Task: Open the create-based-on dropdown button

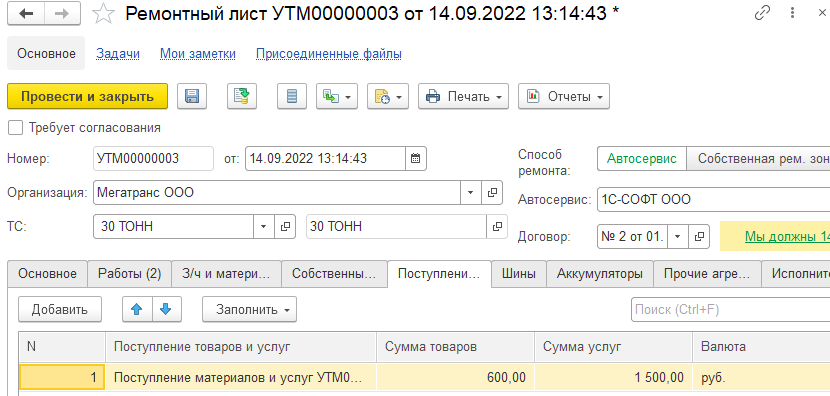Action: pyautogui.click(x=337, y=96)
